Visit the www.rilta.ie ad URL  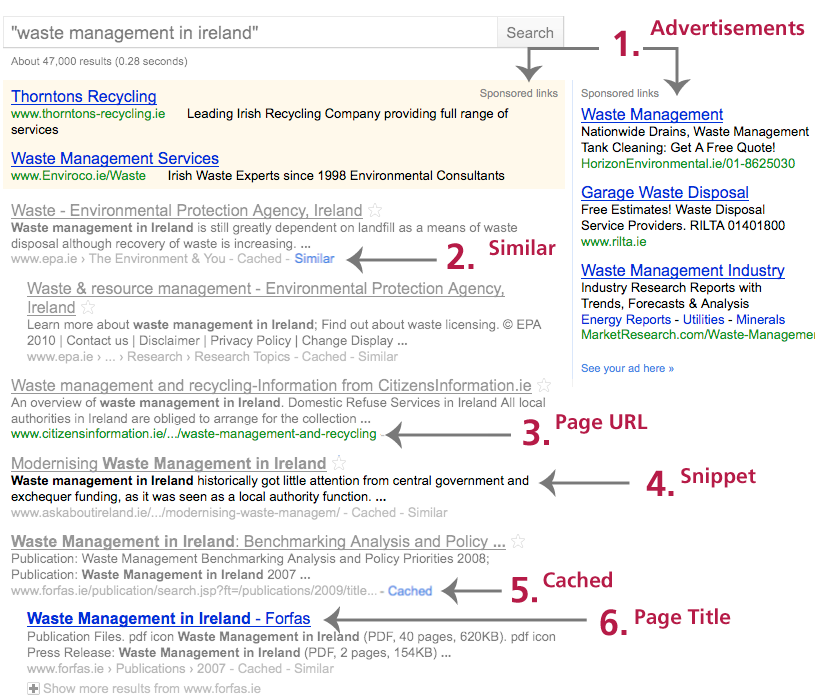[614, 242]
